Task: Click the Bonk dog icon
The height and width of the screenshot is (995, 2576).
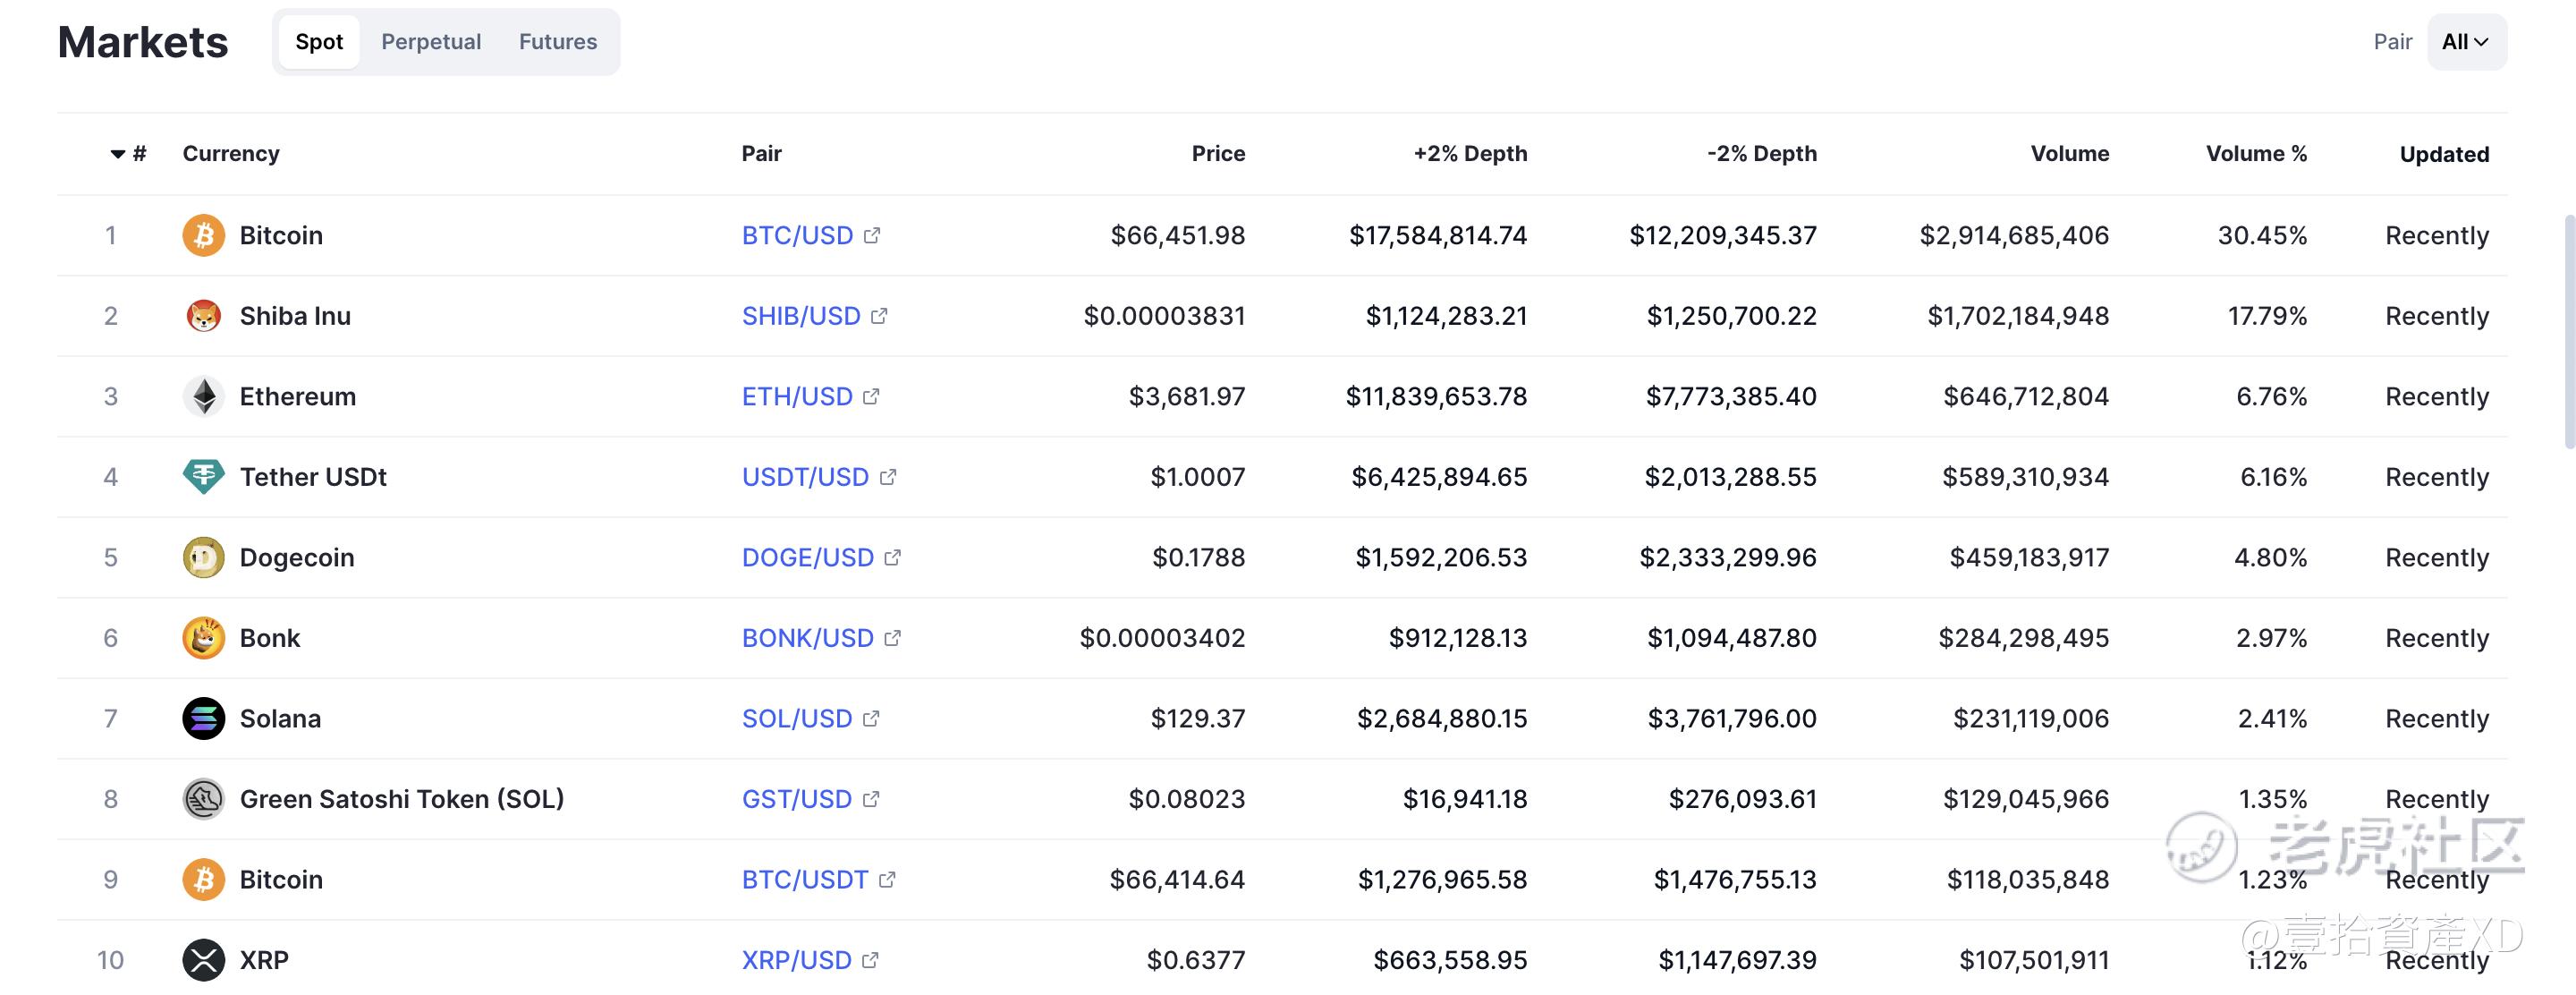Action: [203, 638]
